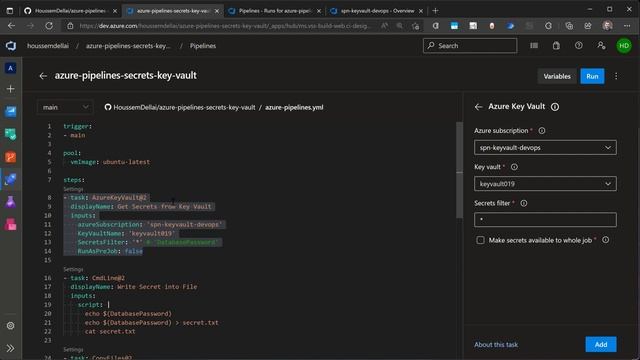Screen dimensions: 640x360
Task: Open HD account avatar
Action: [x=624, y=46]
